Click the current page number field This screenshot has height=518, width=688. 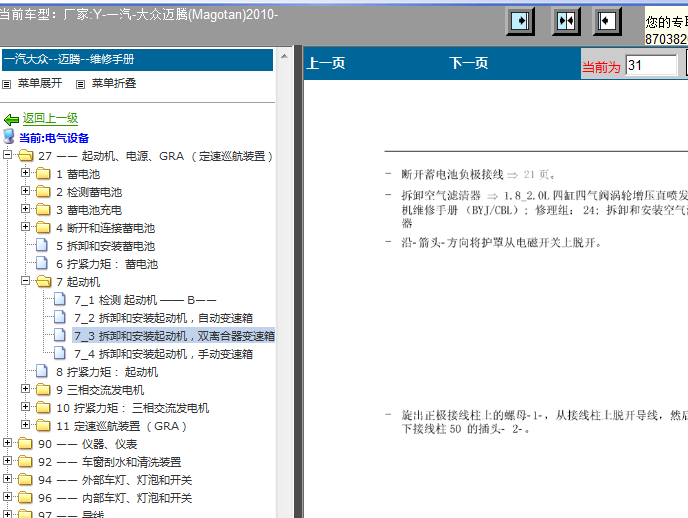pos(651,65)
